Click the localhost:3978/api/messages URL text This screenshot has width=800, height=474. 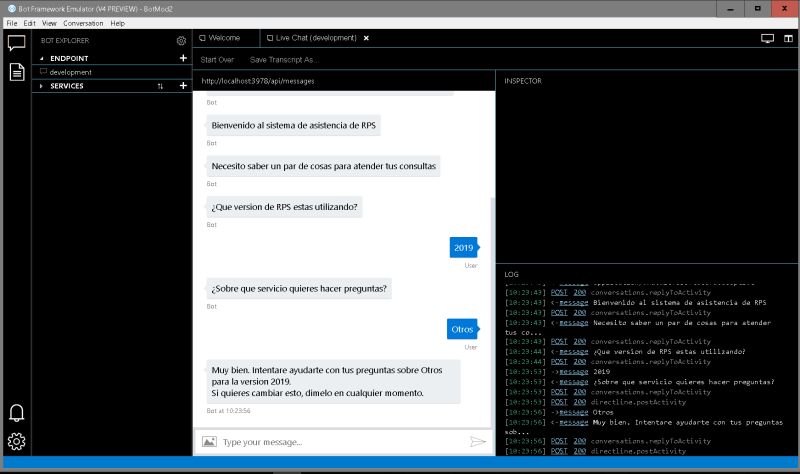(x=258, y=81)
